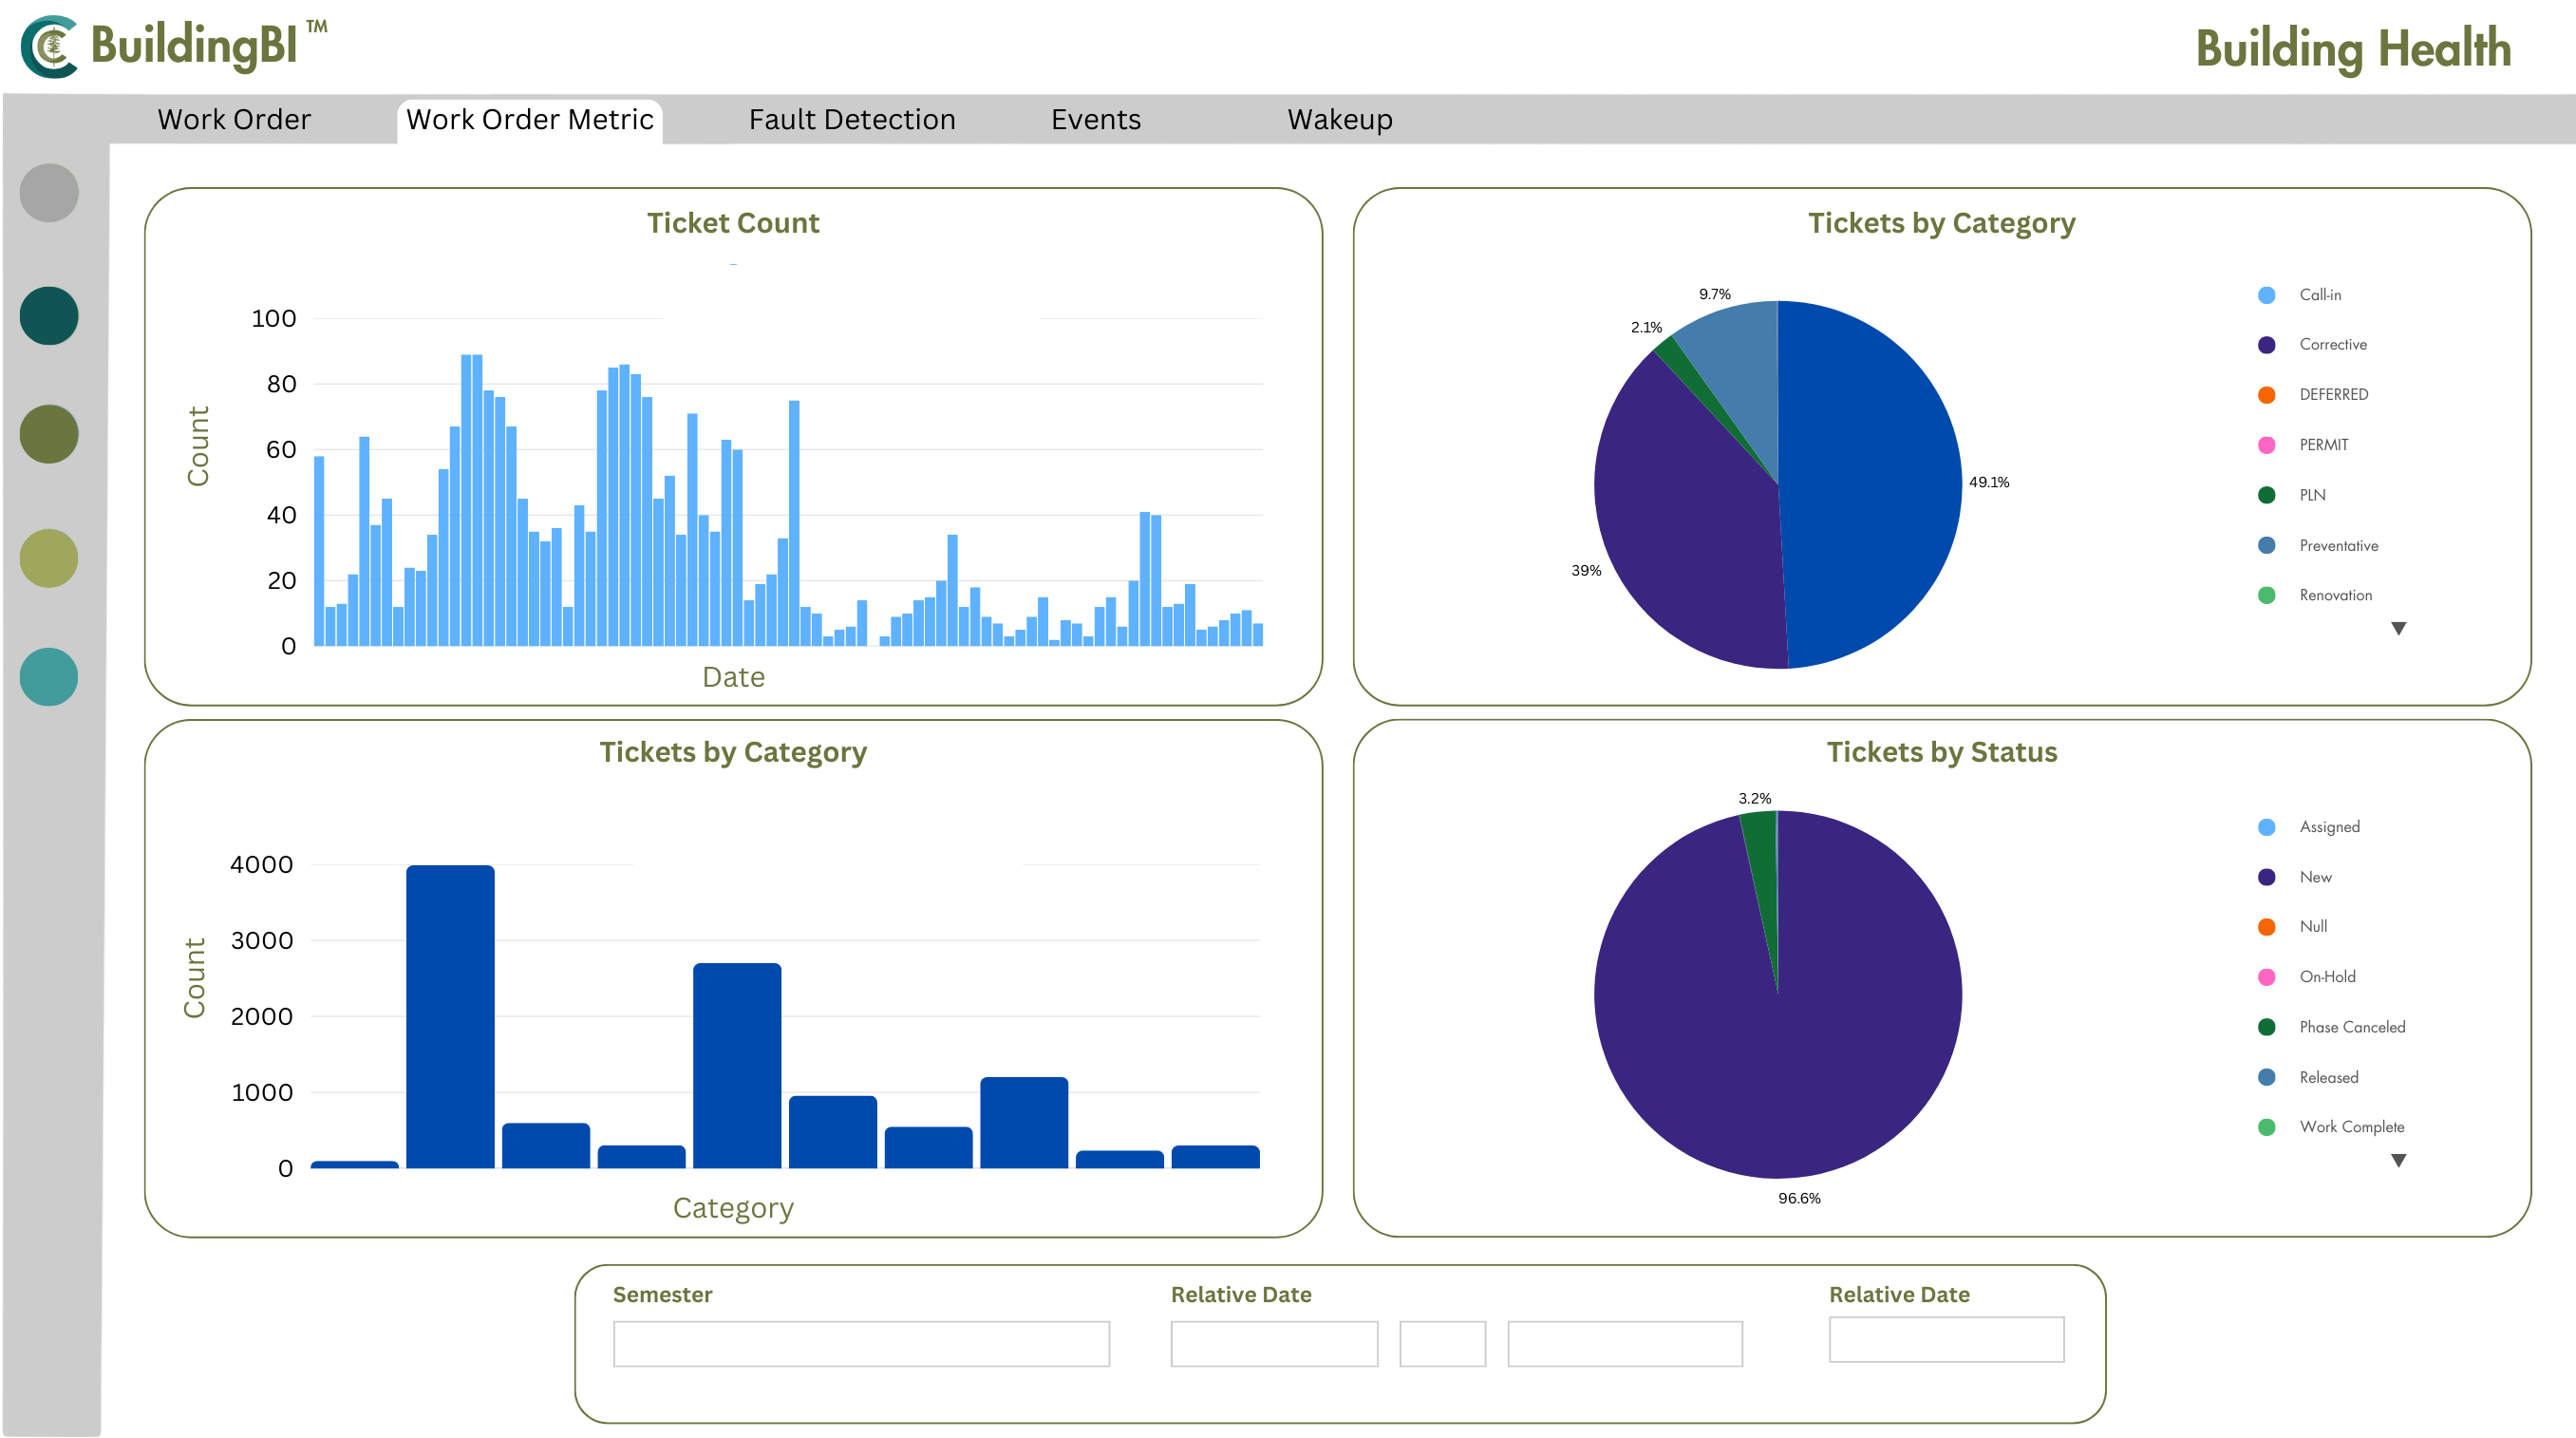2576x1438 pixels.
Task: Go to the Wakeup tab
Action: coord(1339,120)
